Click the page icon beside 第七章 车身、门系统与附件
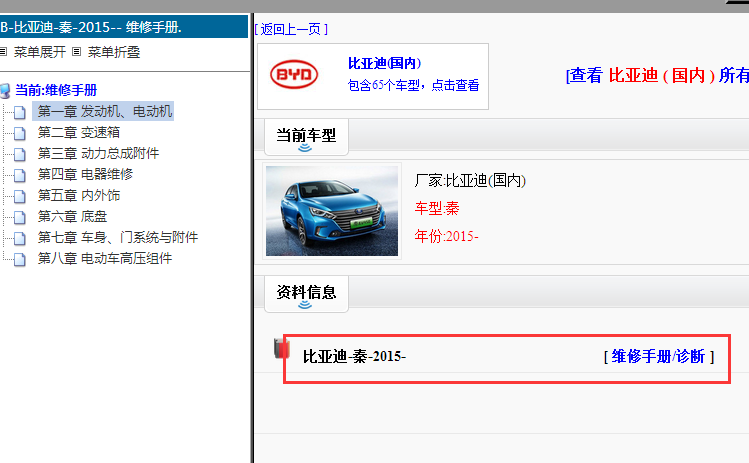 coord(20,238)
